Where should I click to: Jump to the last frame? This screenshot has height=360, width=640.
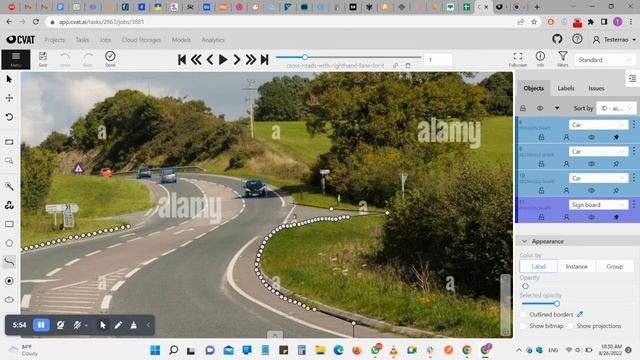click(x=264, y=60)
